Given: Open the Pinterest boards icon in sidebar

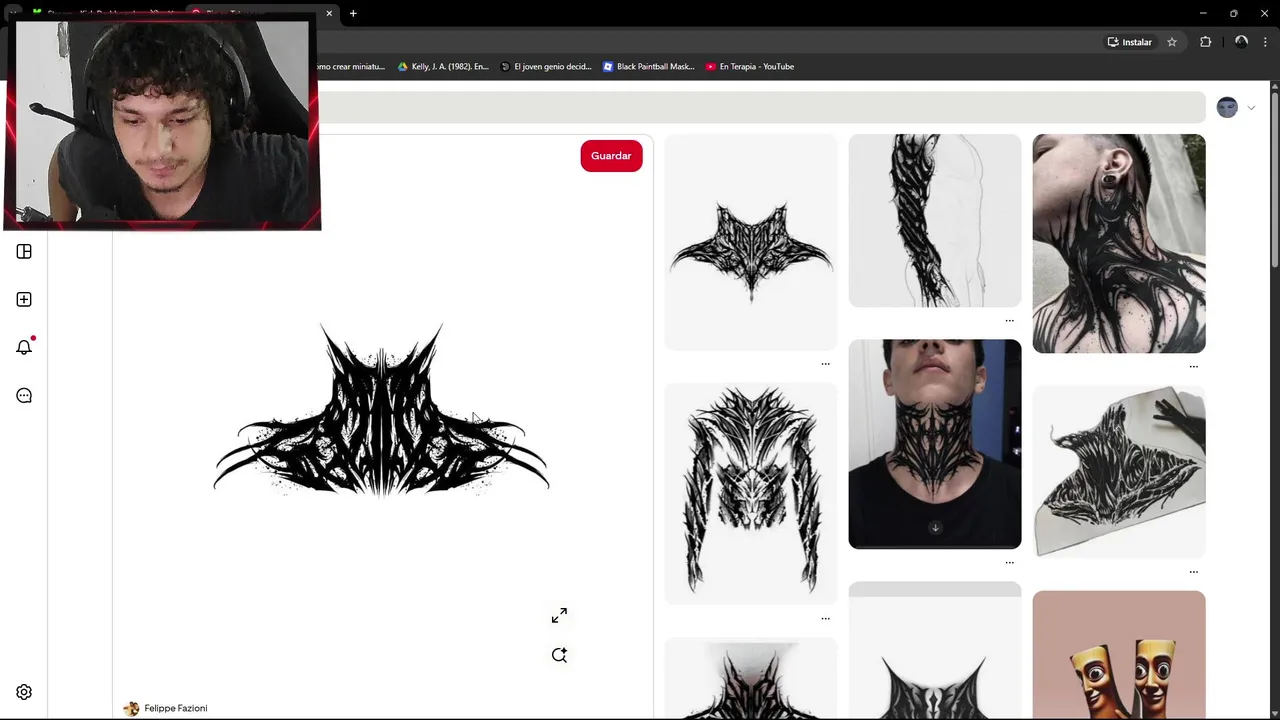Looking at the screenshot, I should pyautogui.click(x=24, y=252).
